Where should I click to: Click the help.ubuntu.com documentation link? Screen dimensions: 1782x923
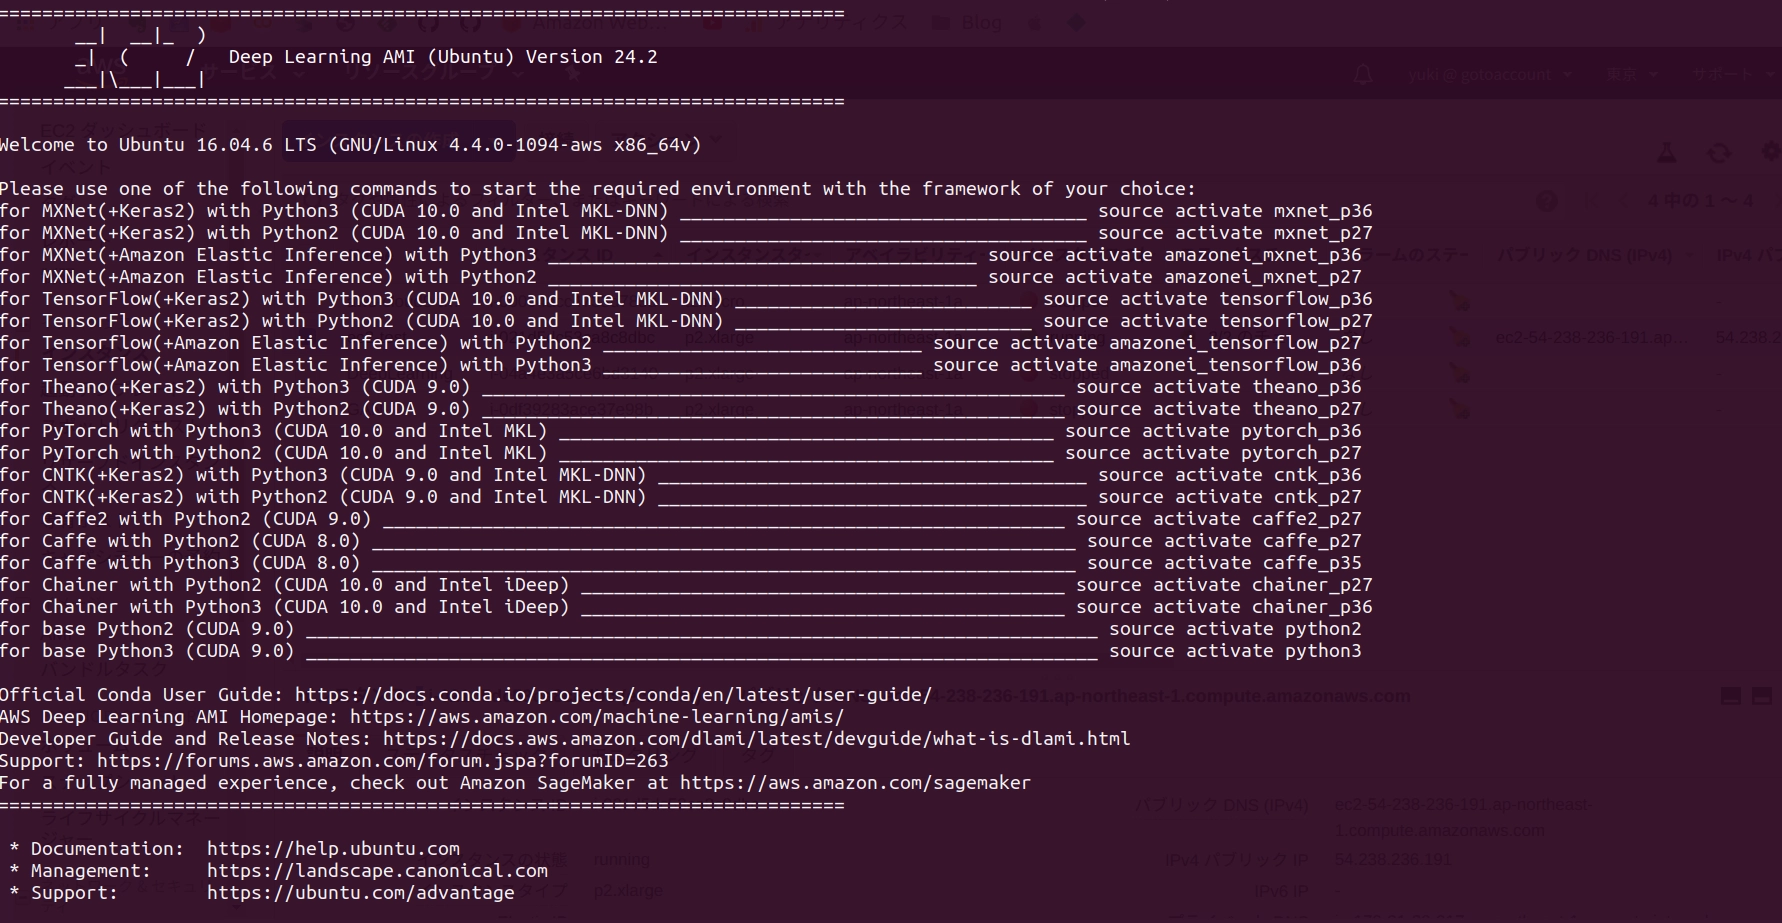point(333,849)
